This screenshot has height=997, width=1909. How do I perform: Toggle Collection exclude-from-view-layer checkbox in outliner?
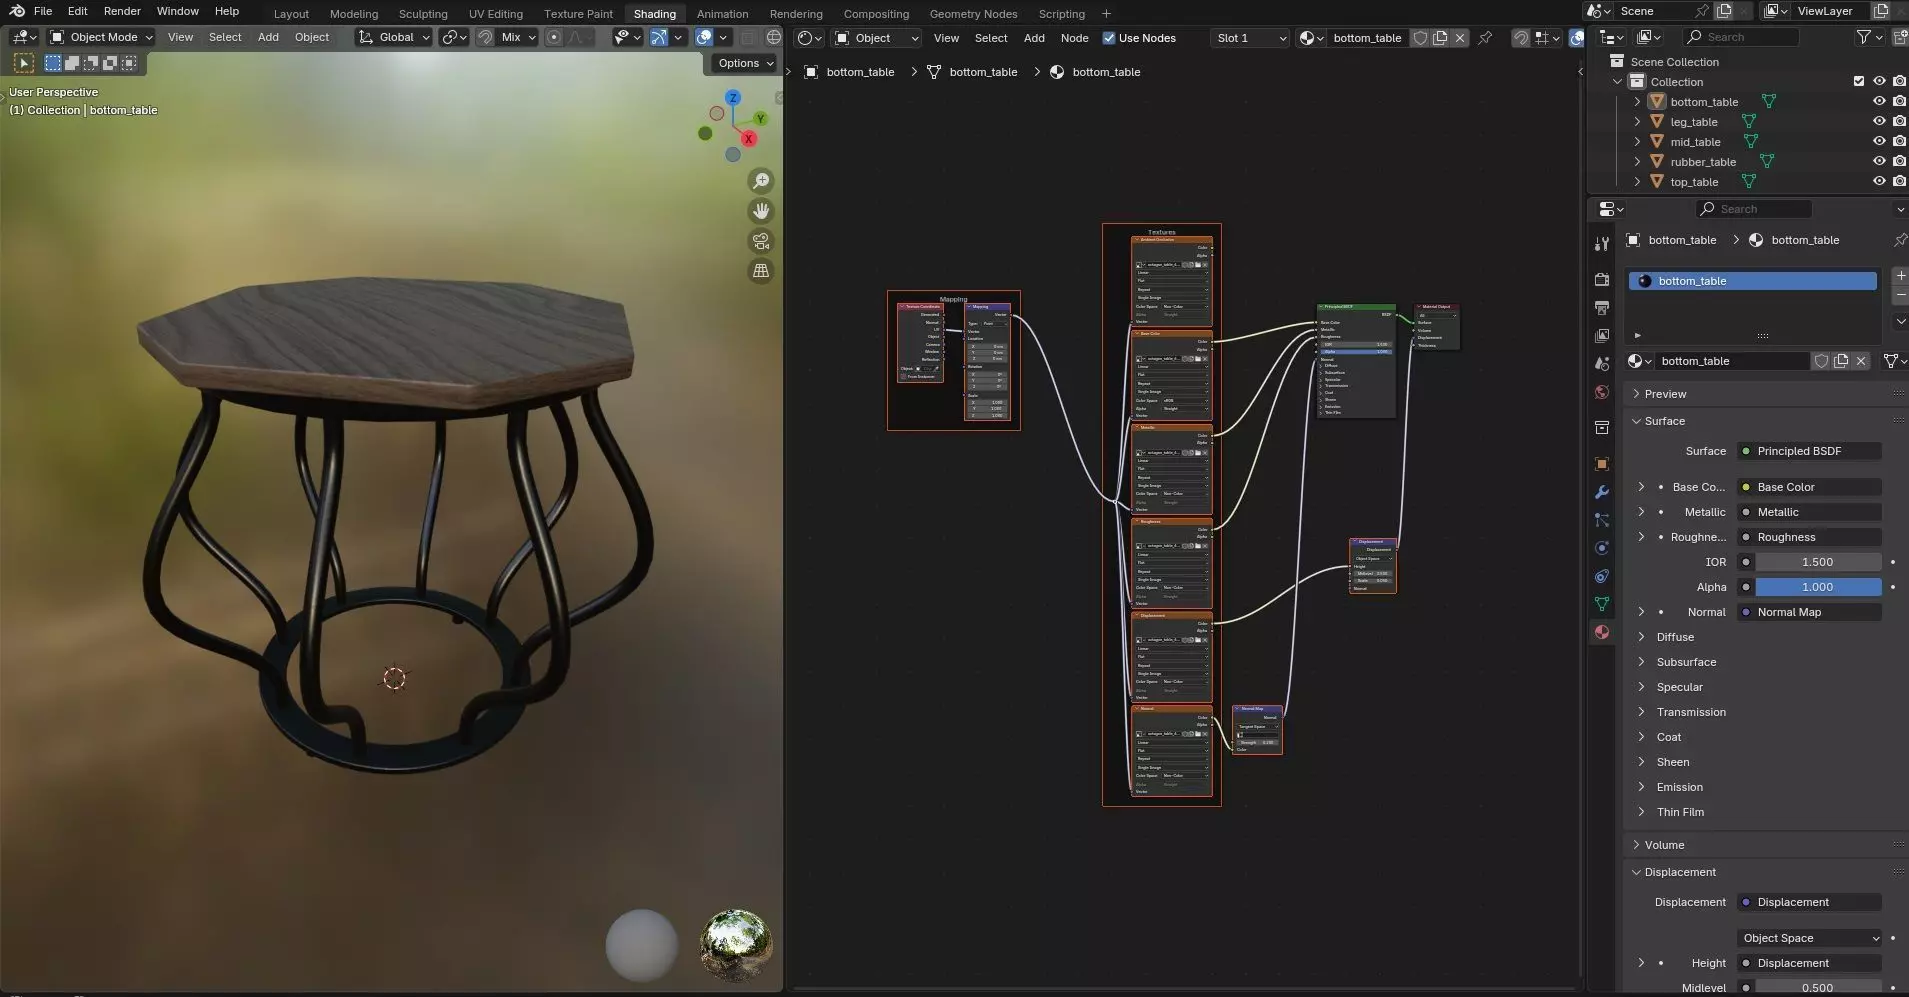[x=1859, y=82]
